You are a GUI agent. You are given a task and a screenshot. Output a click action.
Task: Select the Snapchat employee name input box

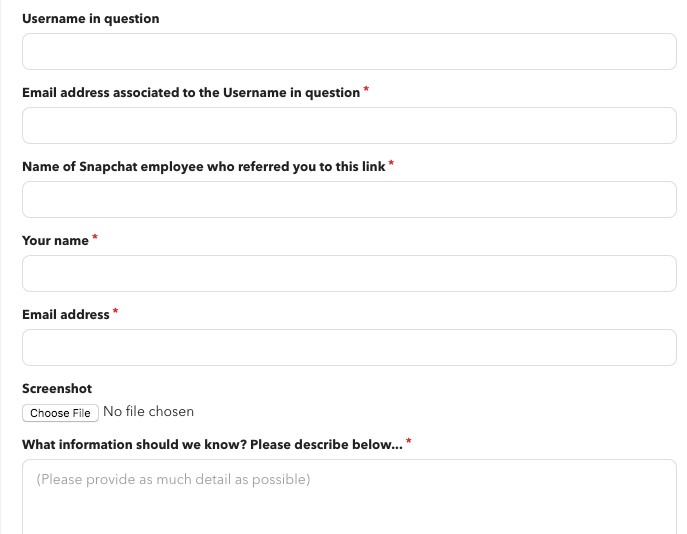[349, 200]
